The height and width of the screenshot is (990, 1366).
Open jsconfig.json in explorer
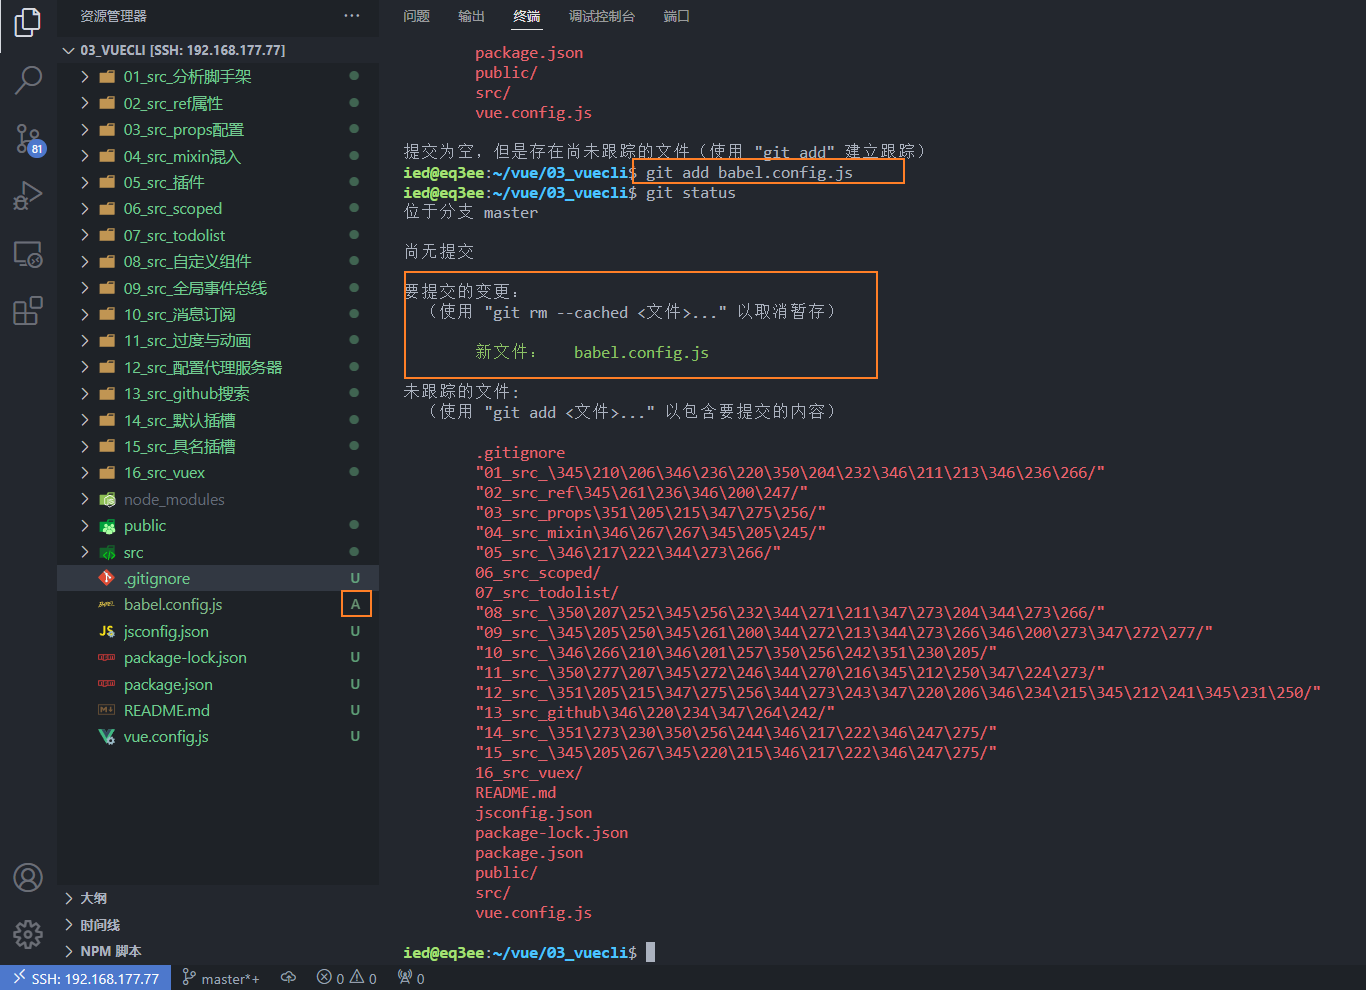[x=218, y=631]
